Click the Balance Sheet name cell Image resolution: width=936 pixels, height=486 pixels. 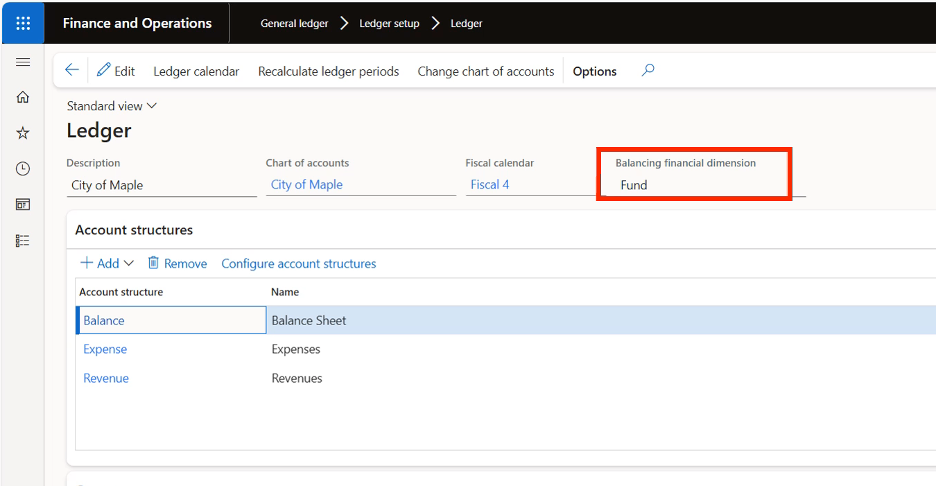click(x=309, y=321)
